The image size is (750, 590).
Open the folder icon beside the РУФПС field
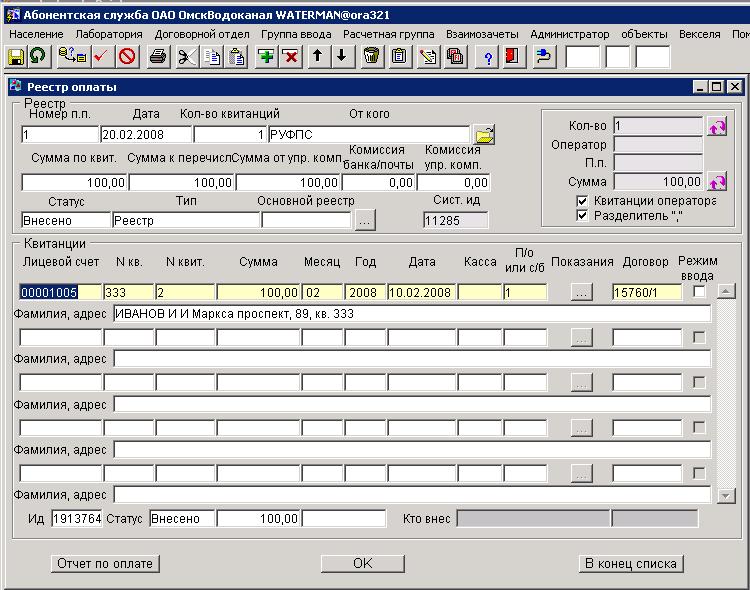(484, 134)
